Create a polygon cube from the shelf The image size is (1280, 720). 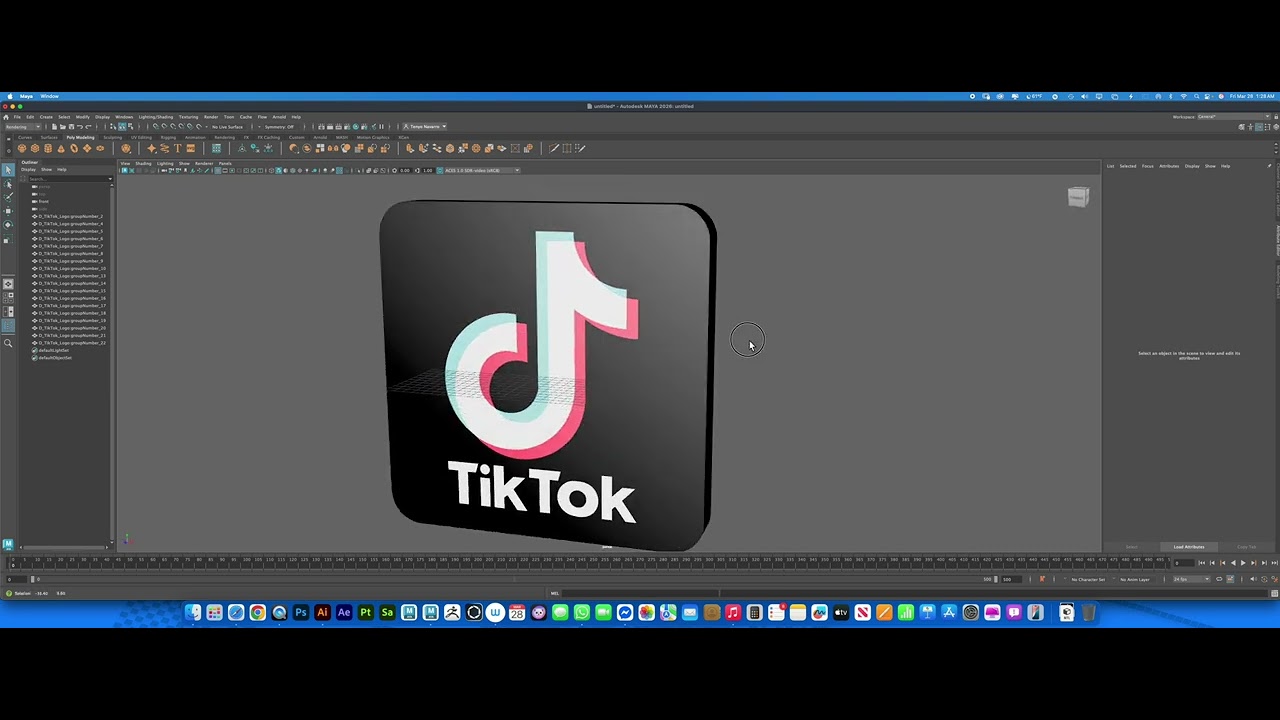(35, 148)
